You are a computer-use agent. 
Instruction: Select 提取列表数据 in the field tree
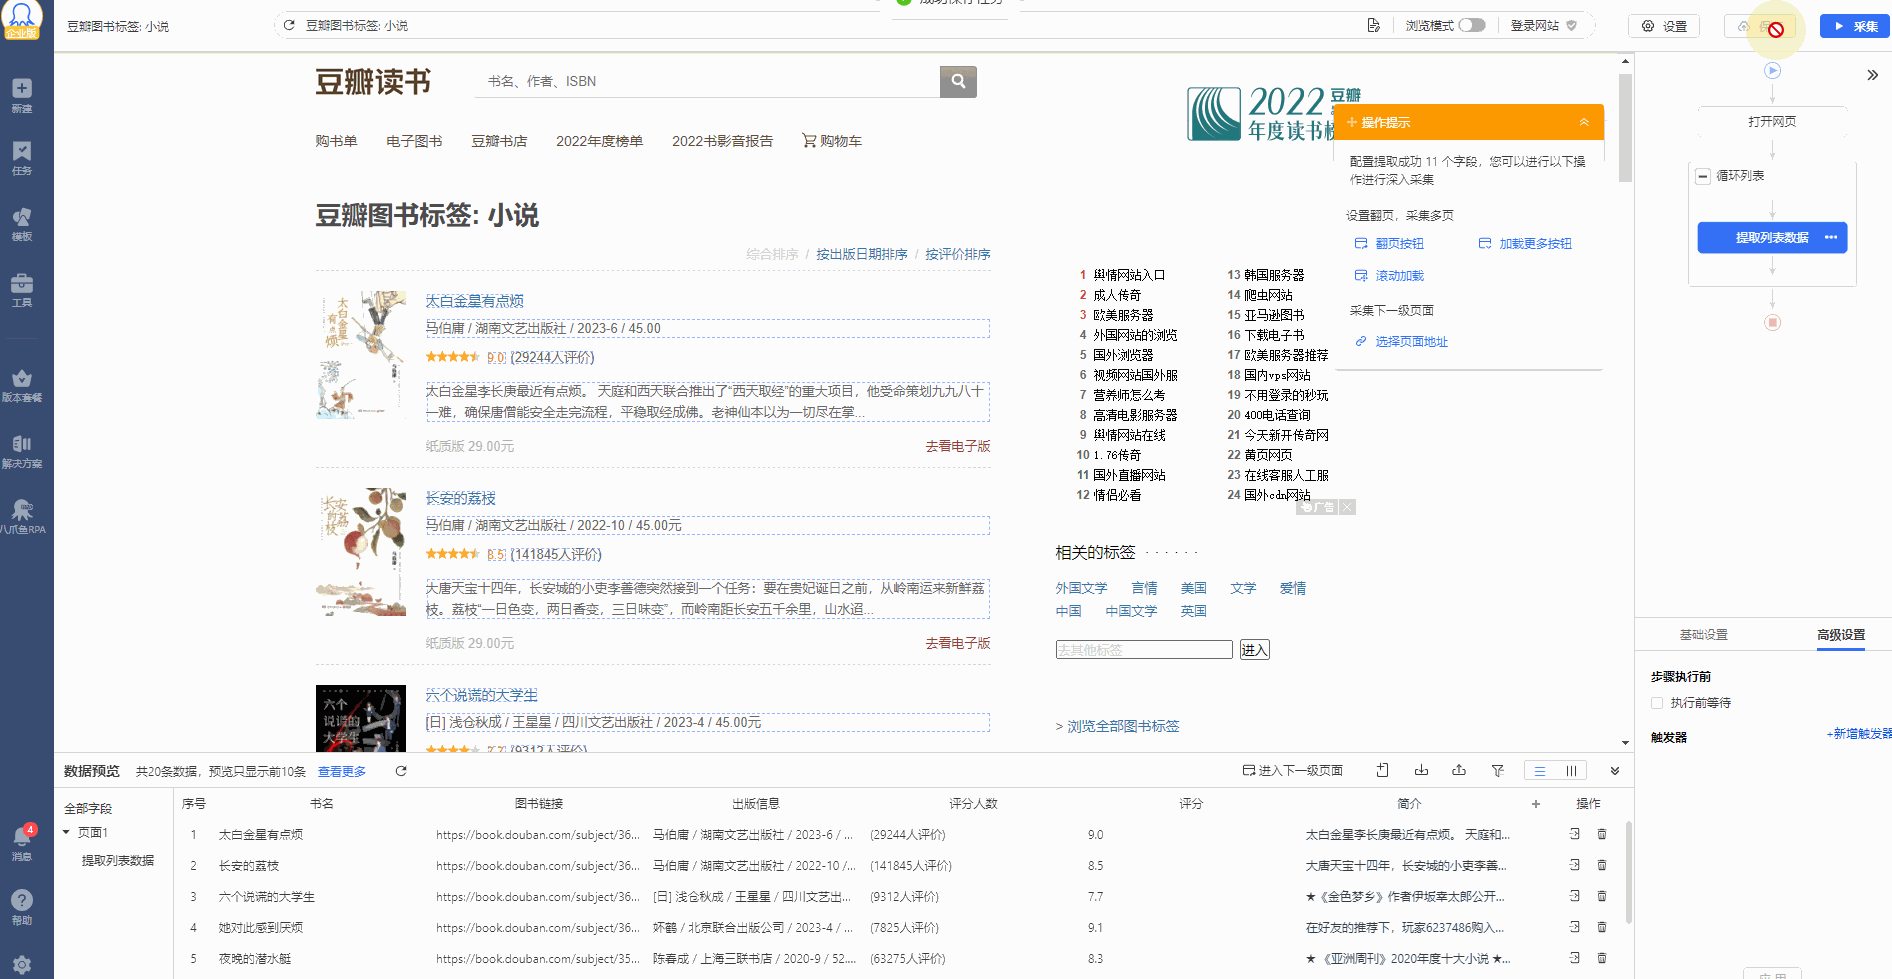(x=118, y=860)
